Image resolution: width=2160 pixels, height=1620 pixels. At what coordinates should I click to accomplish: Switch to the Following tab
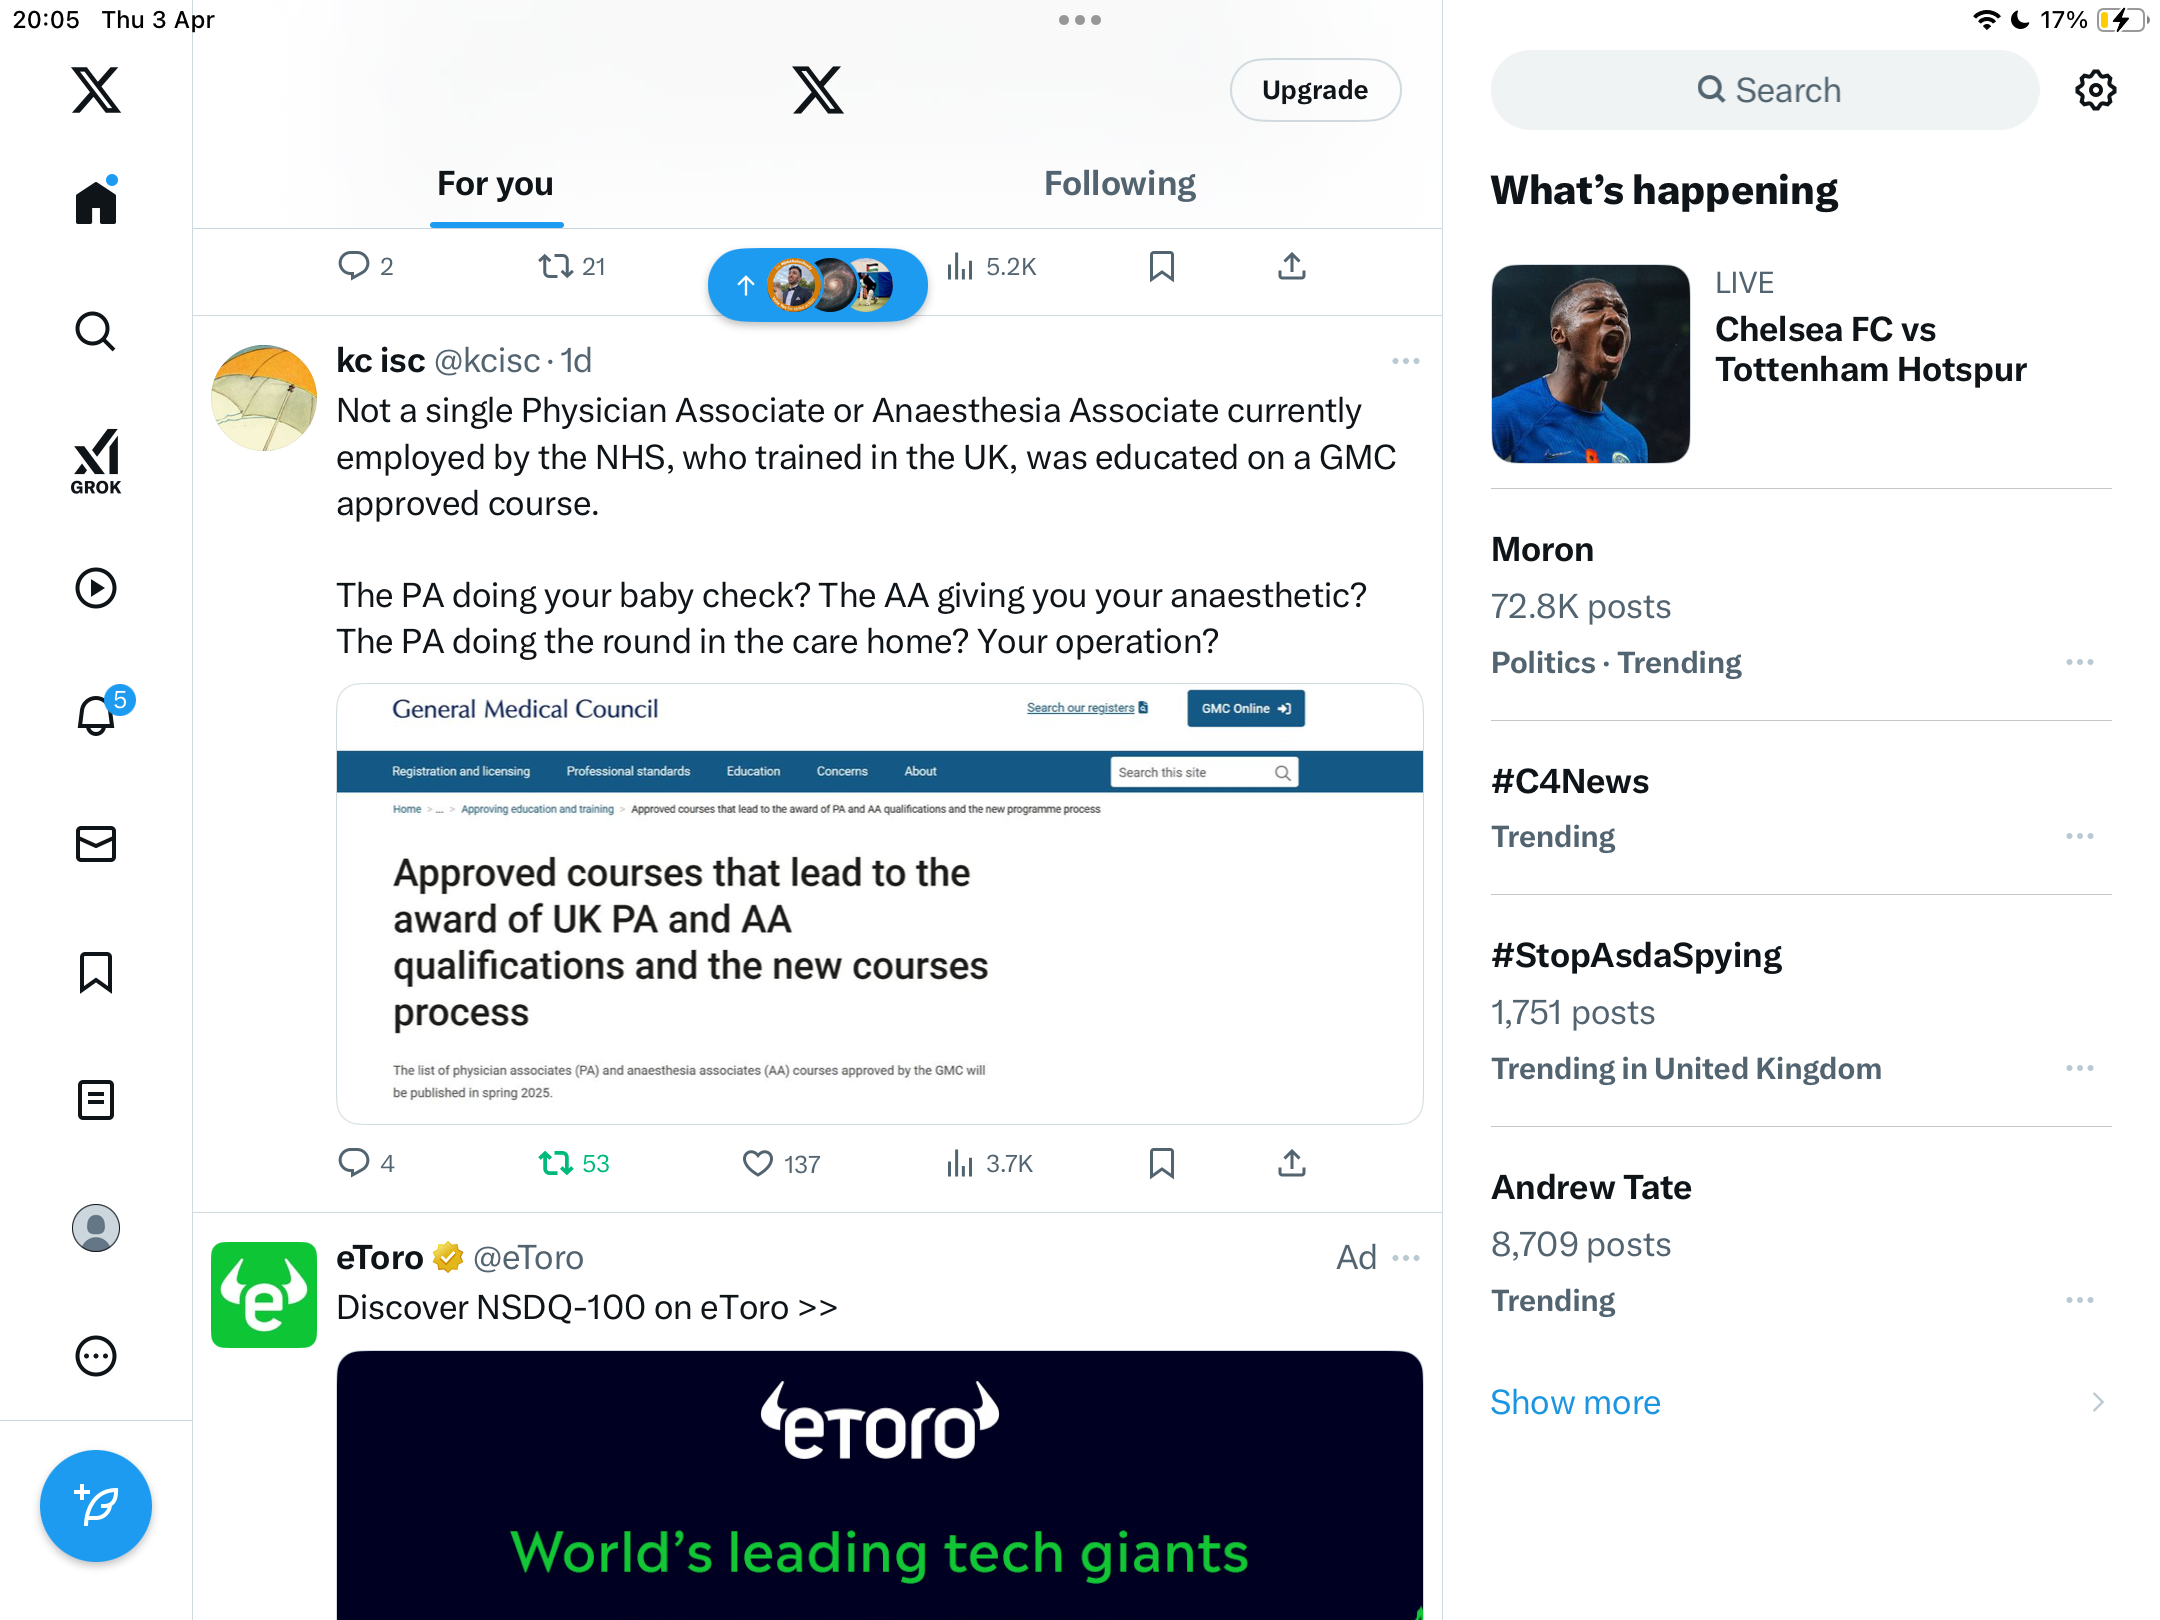coord(1119,185)
